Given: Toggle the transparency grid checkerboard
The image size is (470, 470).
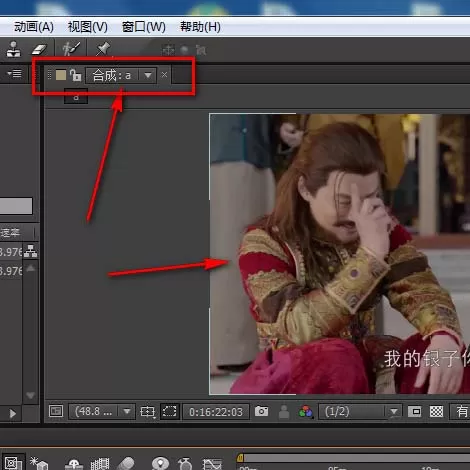Looking at the screenshot, I should click(436, 411).
